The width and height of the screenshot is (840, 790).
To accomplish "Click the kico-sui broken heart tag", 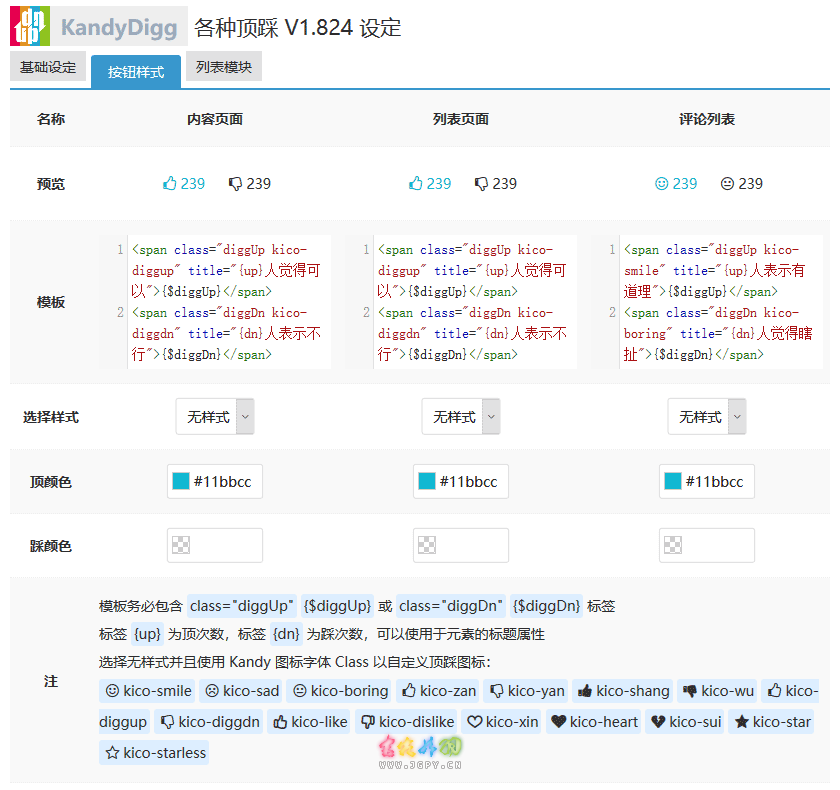I will pos(685,722).
